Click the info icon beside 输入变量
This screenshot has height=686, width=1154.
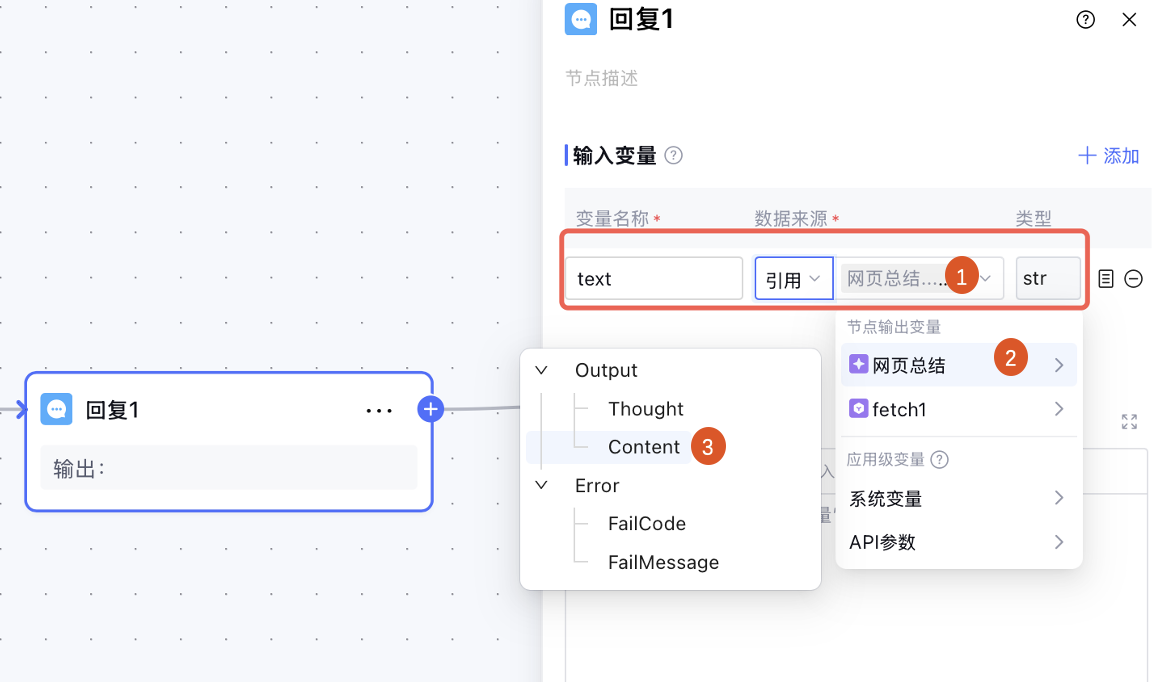[674, 155]
